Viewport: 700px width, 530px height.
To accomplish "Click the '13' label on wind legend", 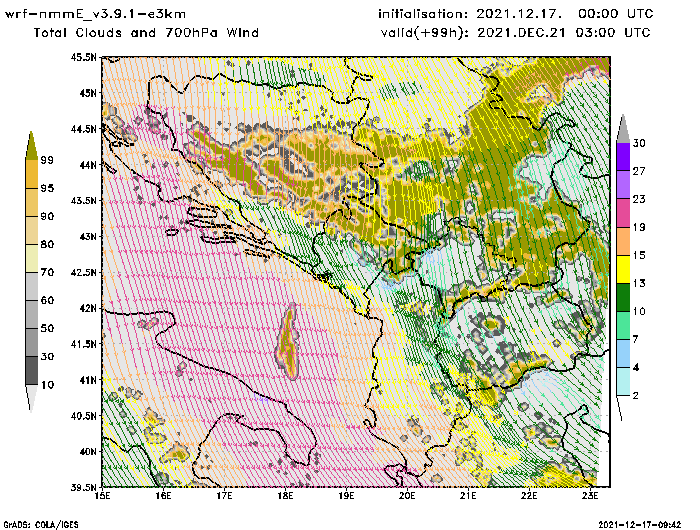I will pos(639,284).
